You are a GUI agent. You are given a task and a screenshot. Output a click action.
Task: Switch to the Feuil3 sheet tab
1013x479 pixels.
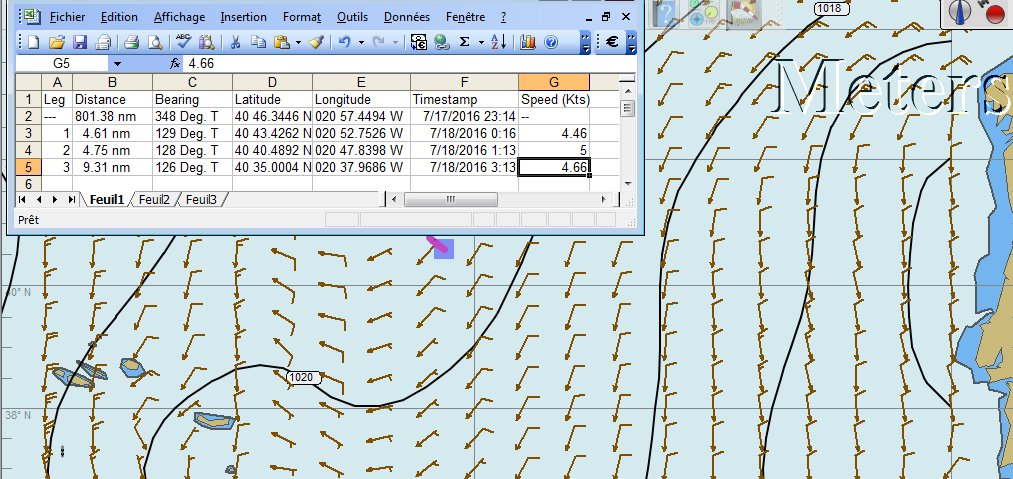pos(201,200)
